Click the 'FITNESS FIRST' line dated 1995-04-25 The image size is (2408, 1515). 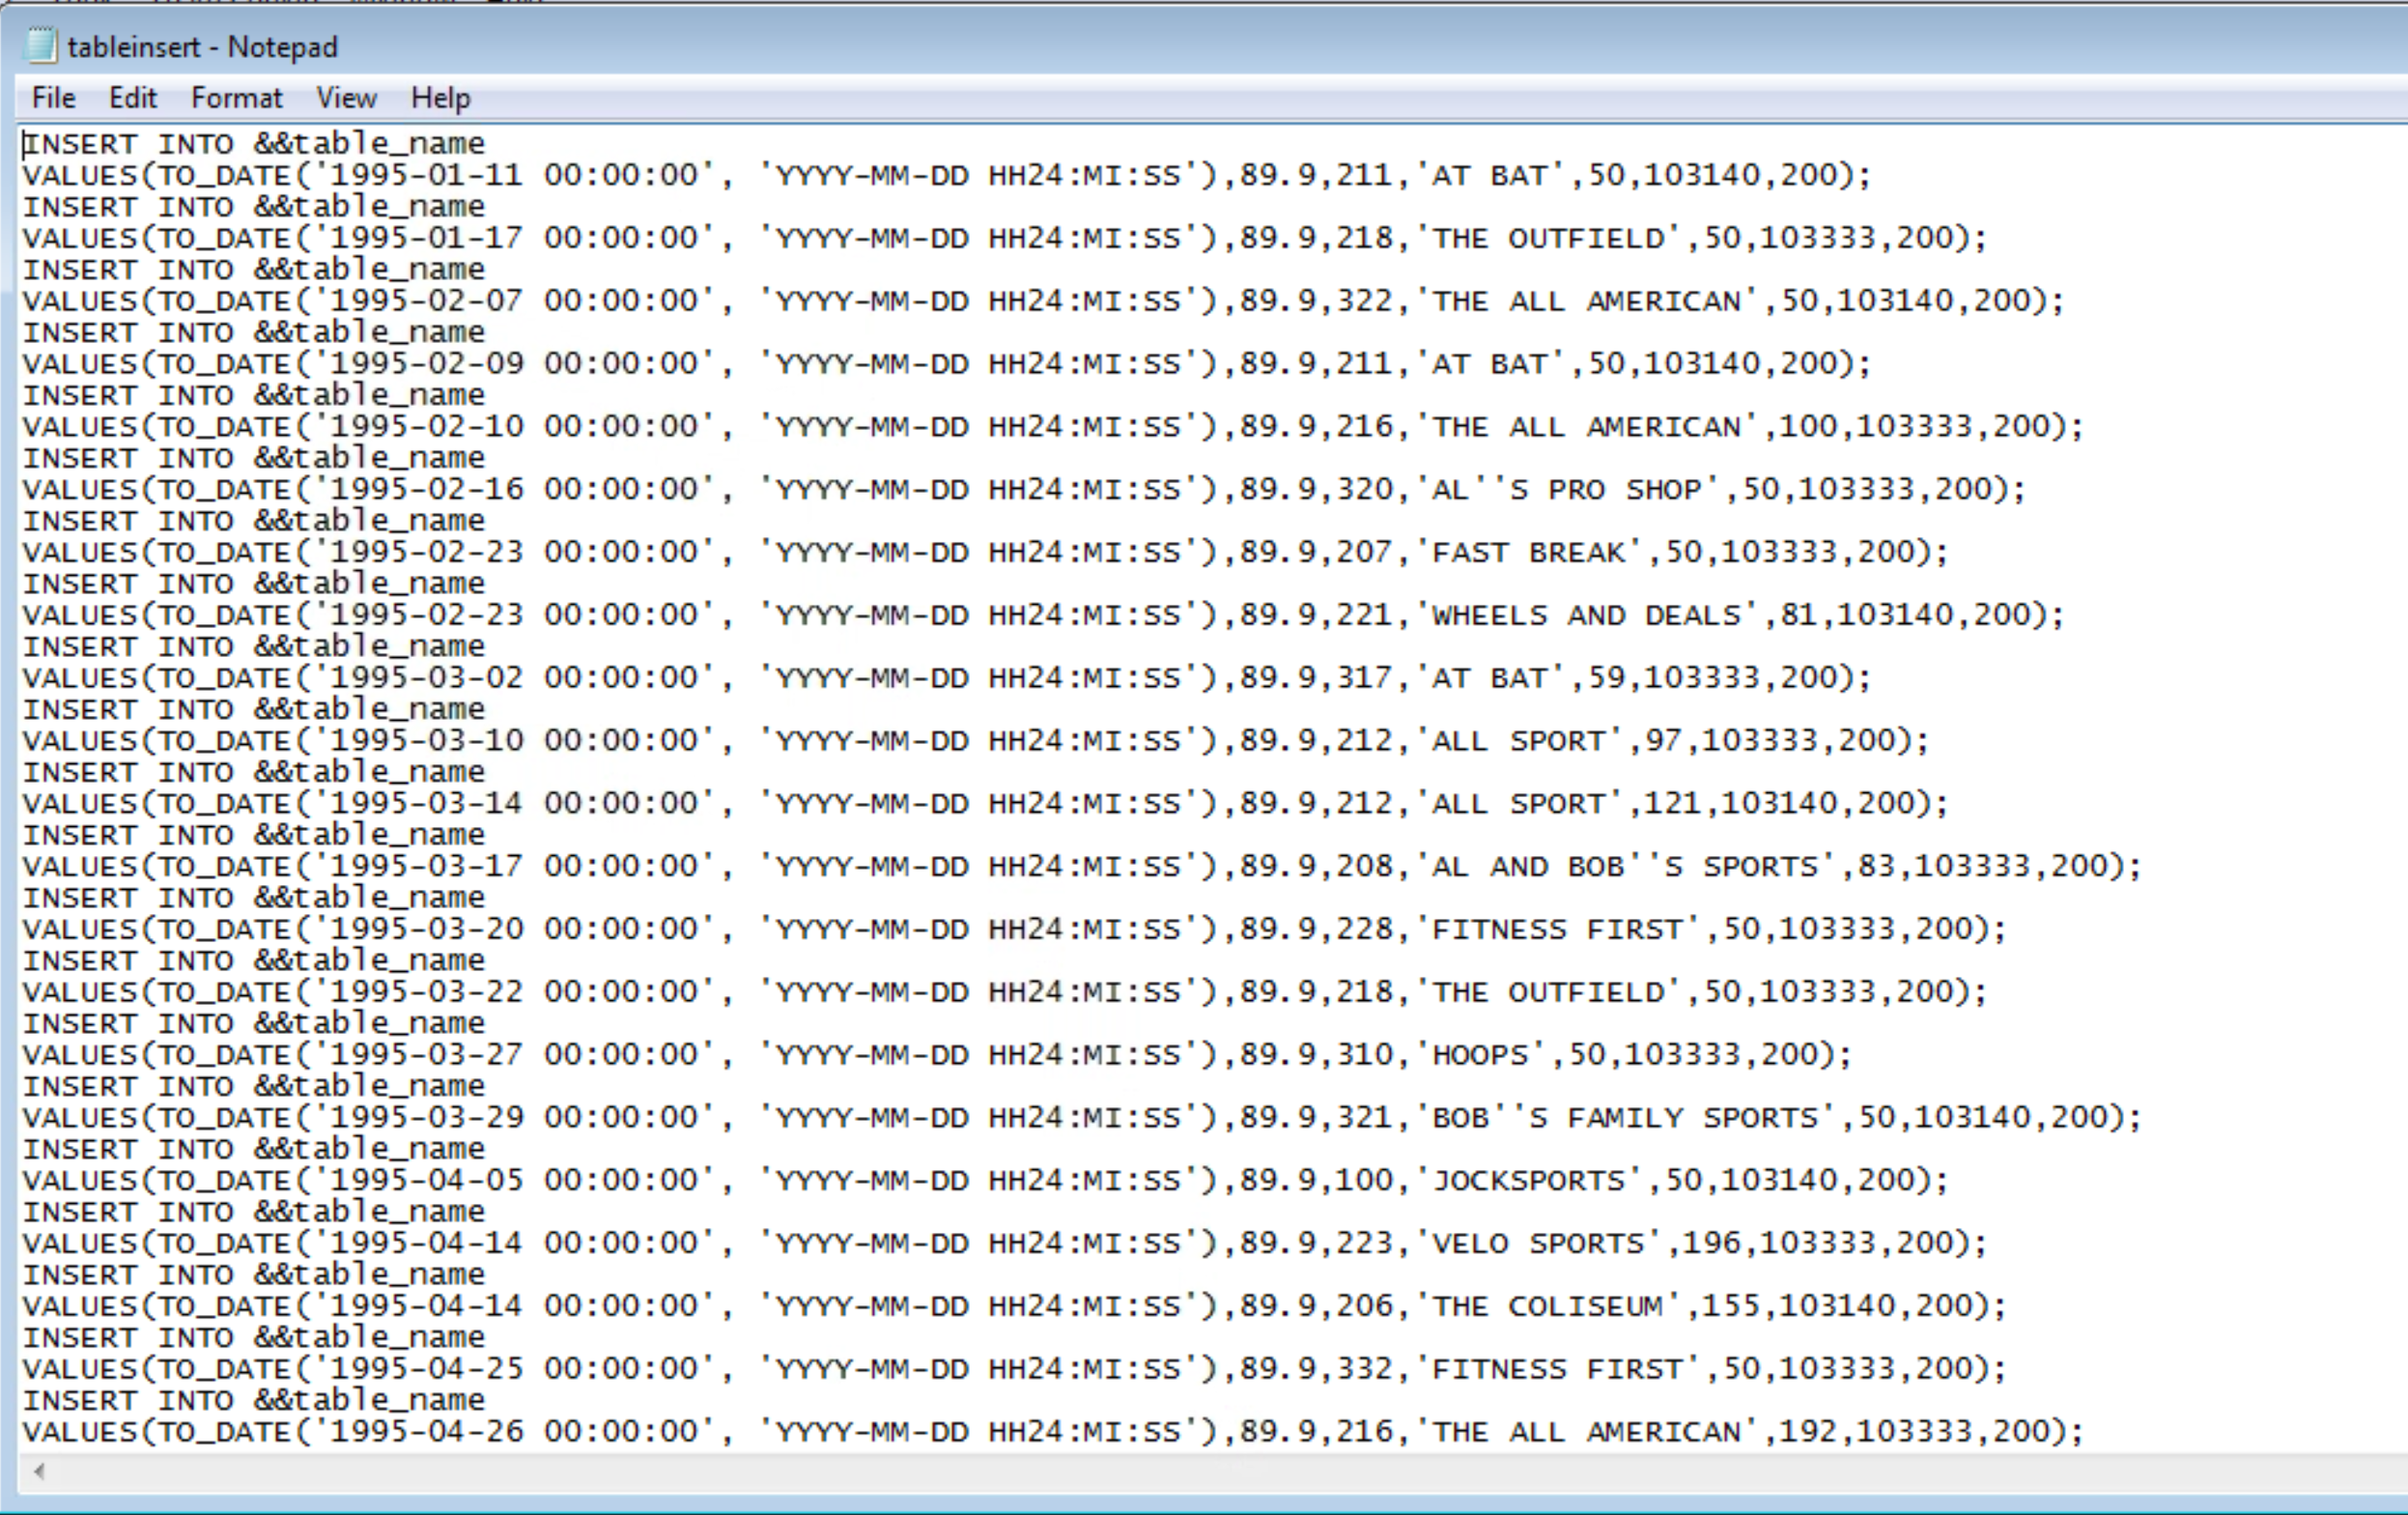tap(1014, 1369)
